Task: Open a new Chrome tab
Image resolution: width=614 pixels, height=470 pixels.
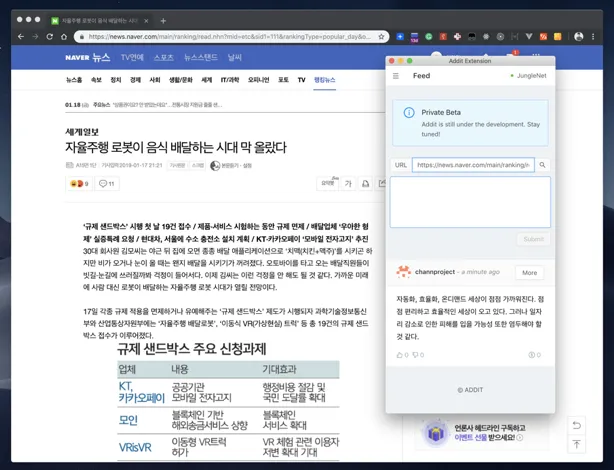Action: [163, 21]
